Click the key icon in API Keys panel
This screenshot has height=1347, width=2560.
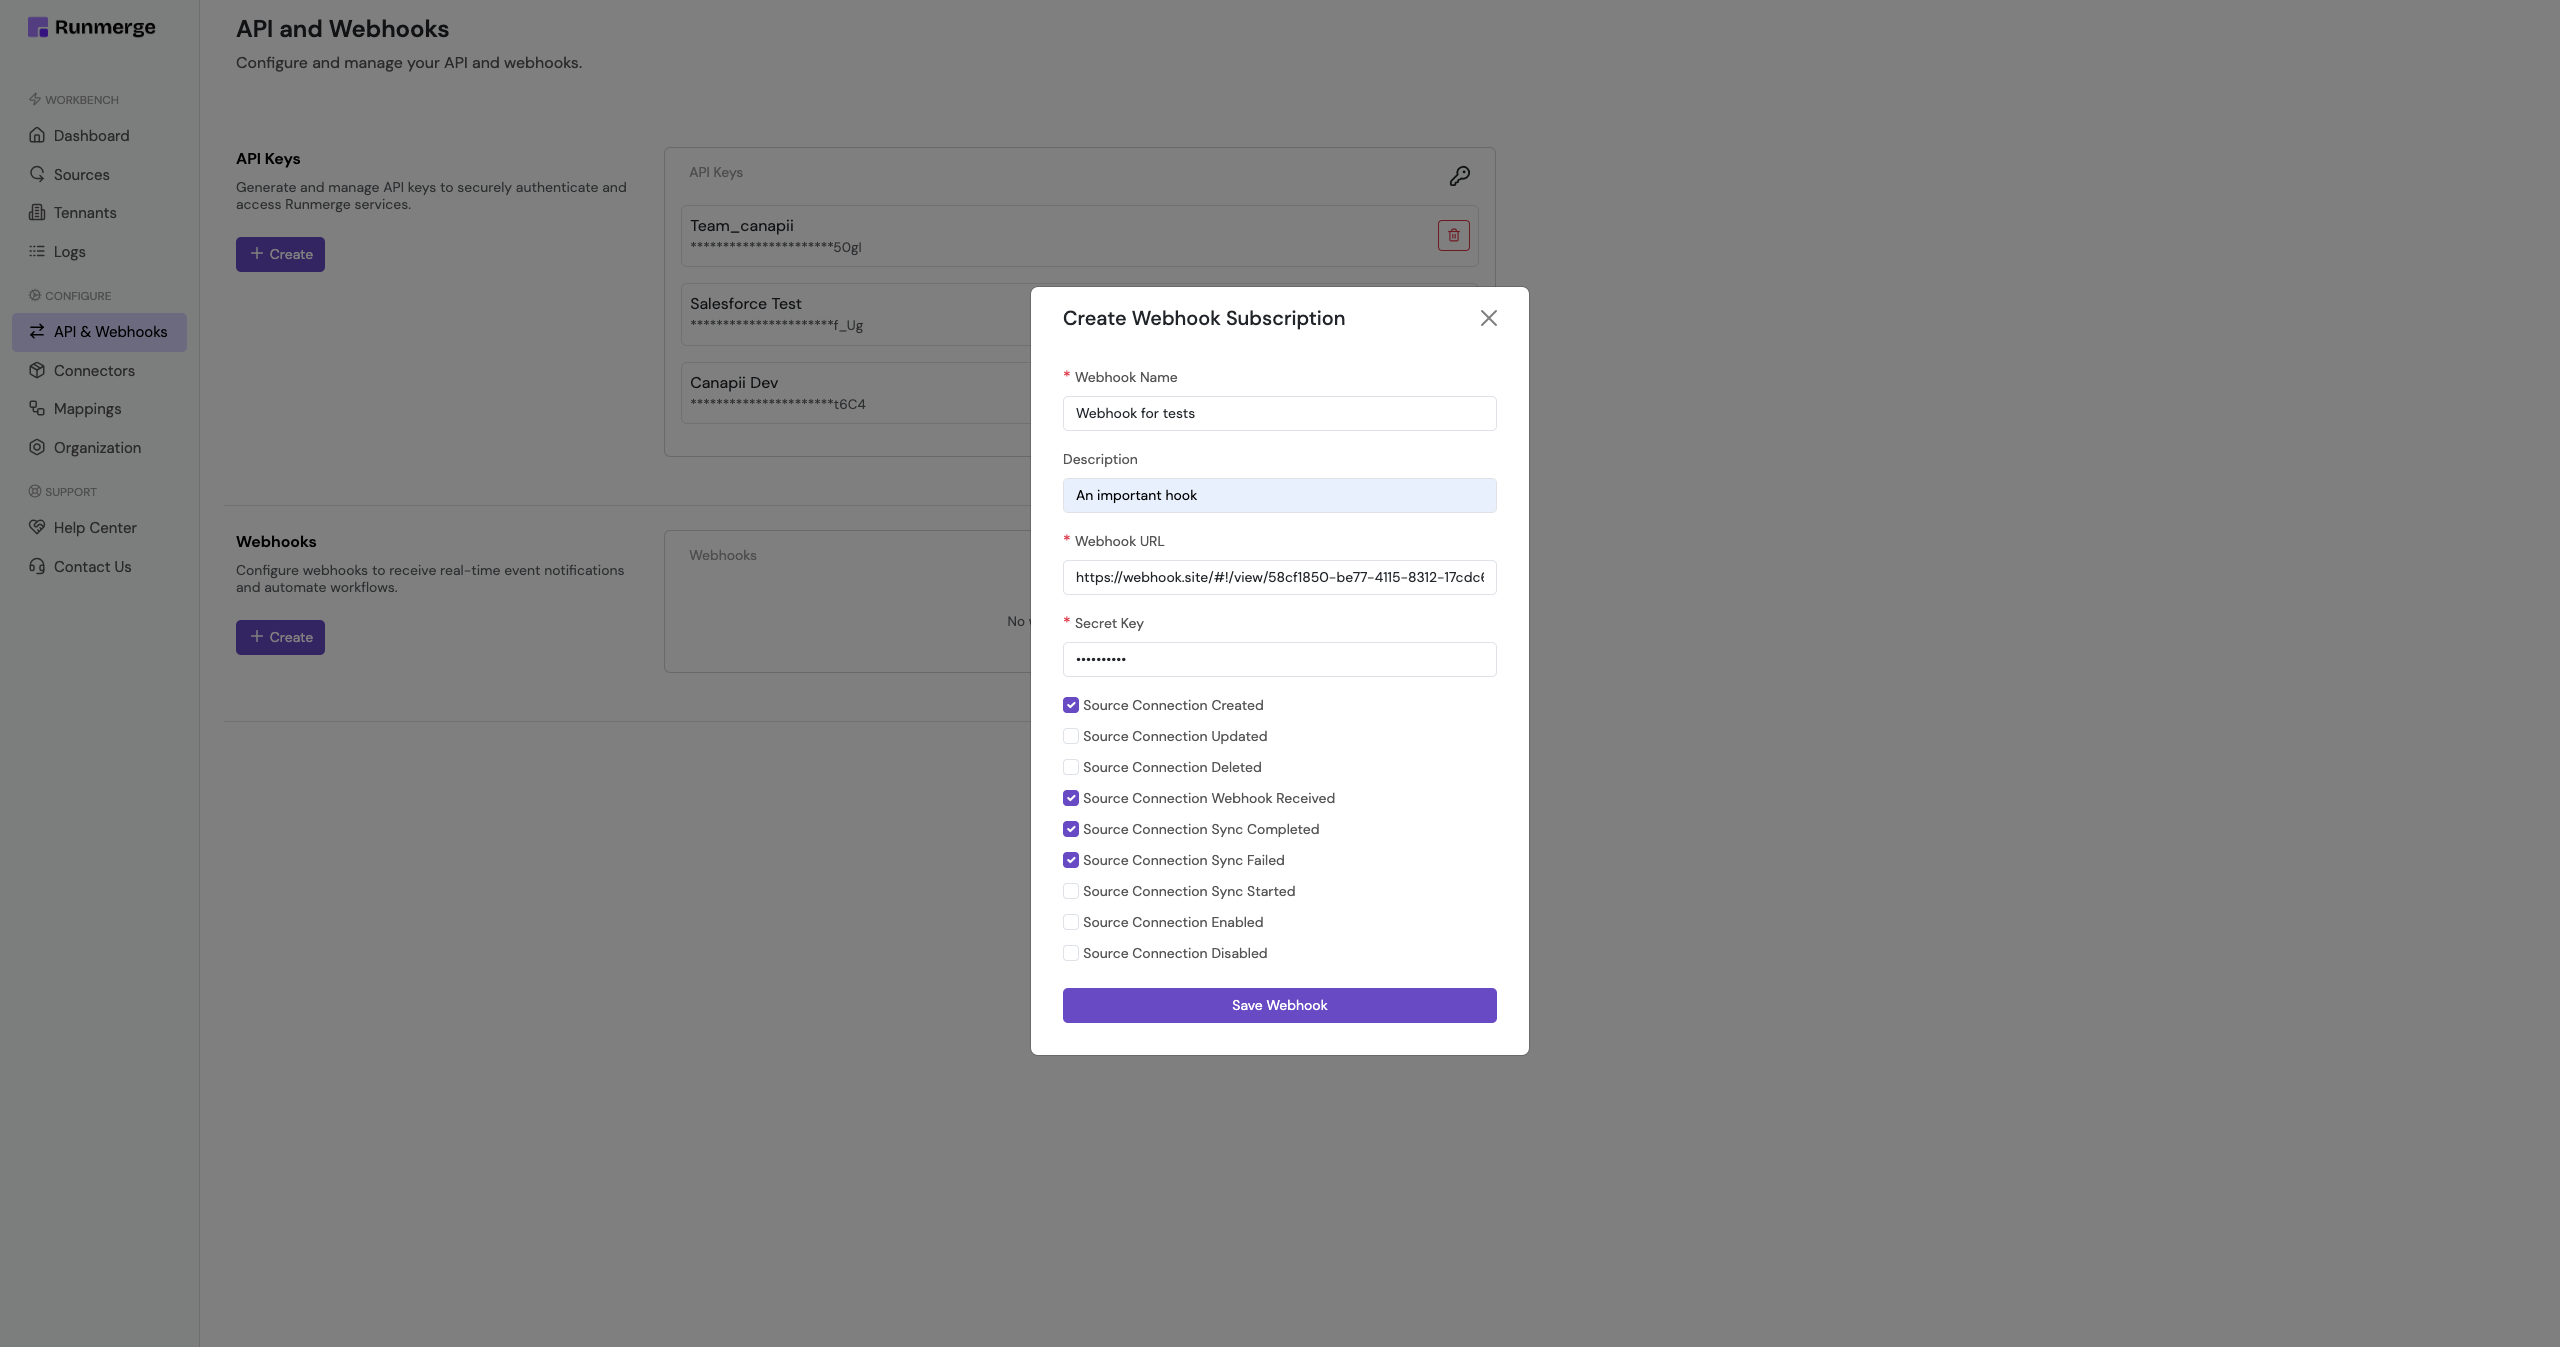pyautogui.click(x=1460, y=175)
